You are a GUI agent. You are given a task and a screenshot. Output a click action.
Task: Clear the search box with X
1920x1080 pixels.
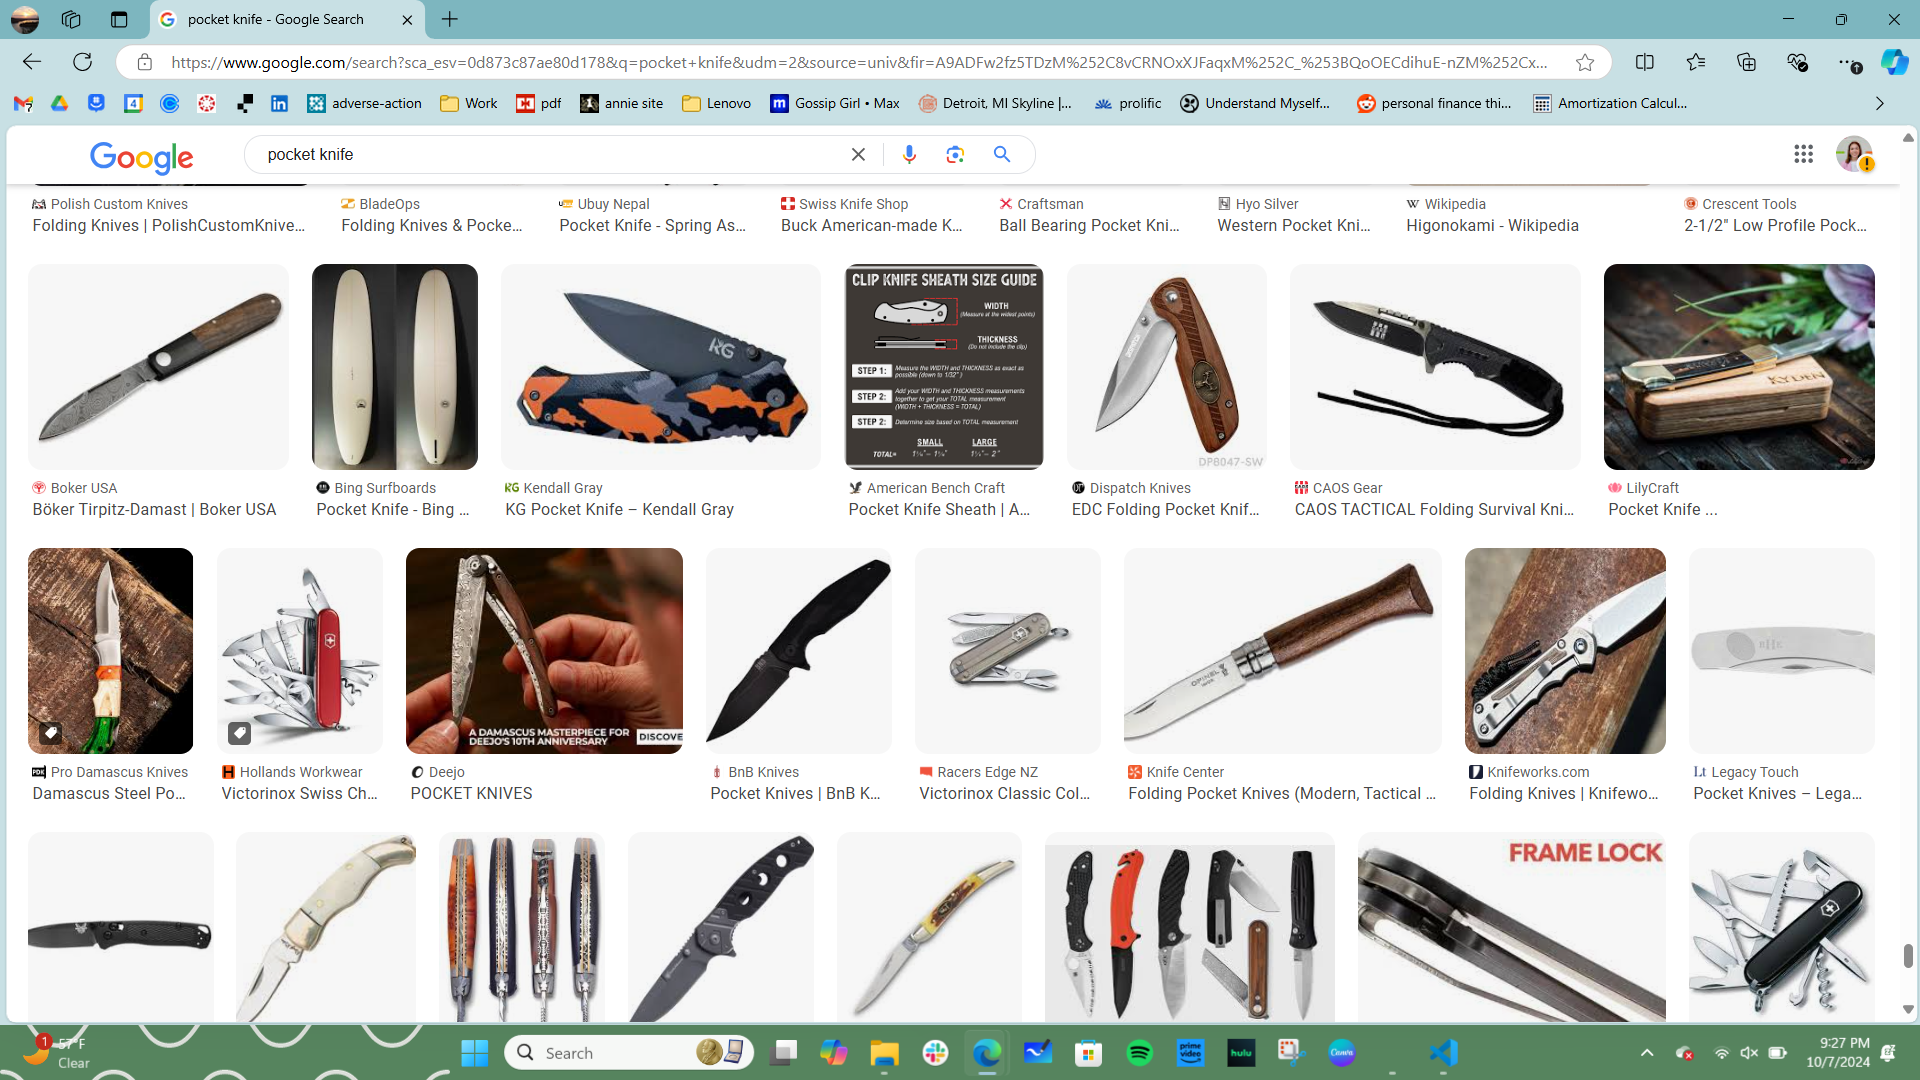coord(858,154)
